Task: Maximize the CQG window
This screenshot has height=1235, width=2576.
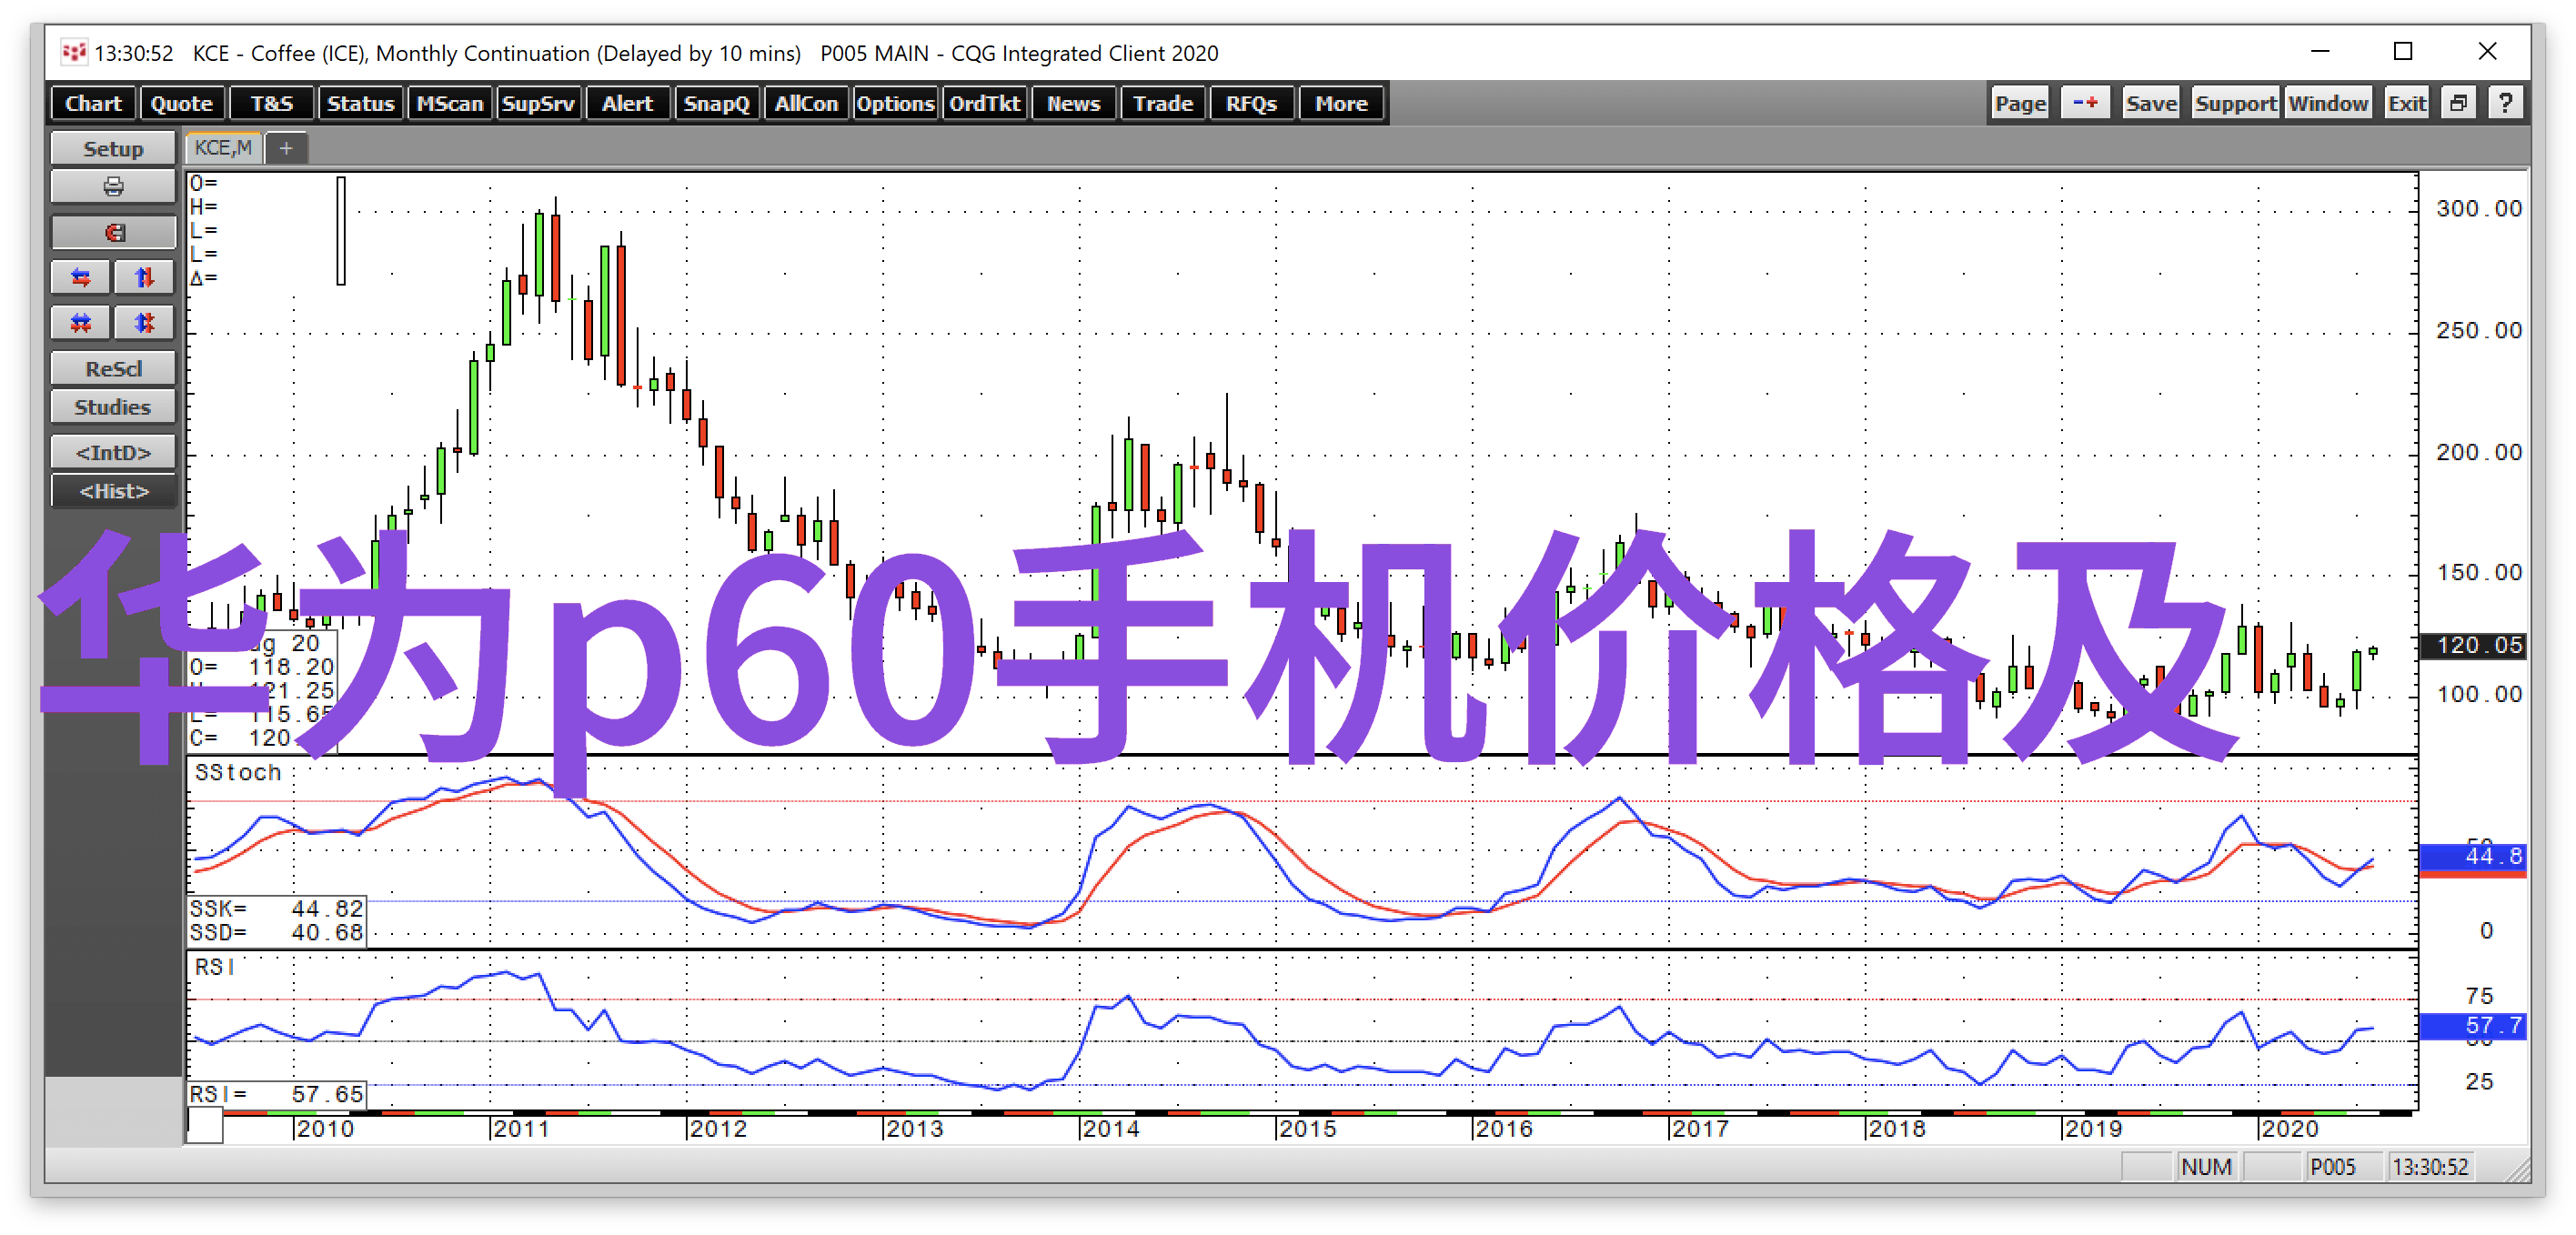Action: coord(2403,51)
